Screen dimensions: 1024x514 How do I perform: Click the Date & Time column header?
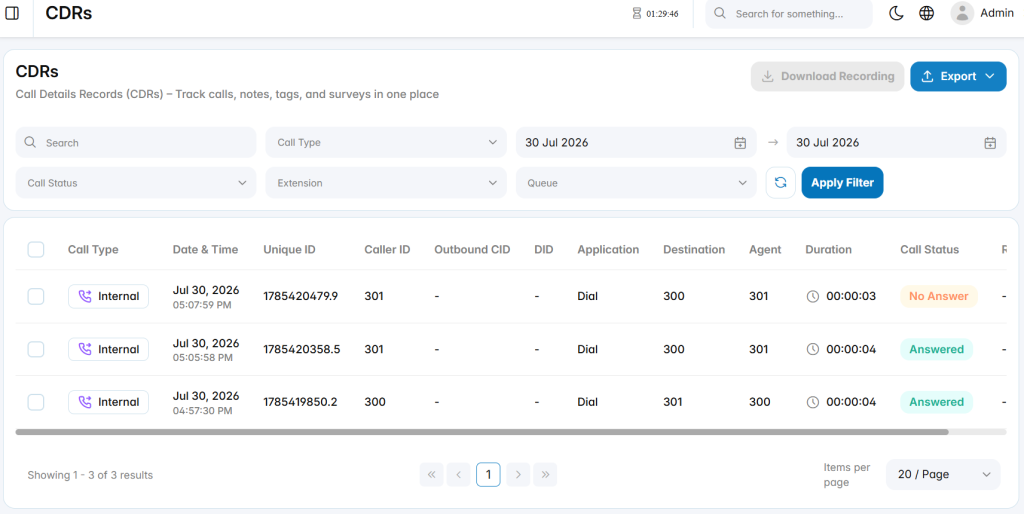(205, 249)
